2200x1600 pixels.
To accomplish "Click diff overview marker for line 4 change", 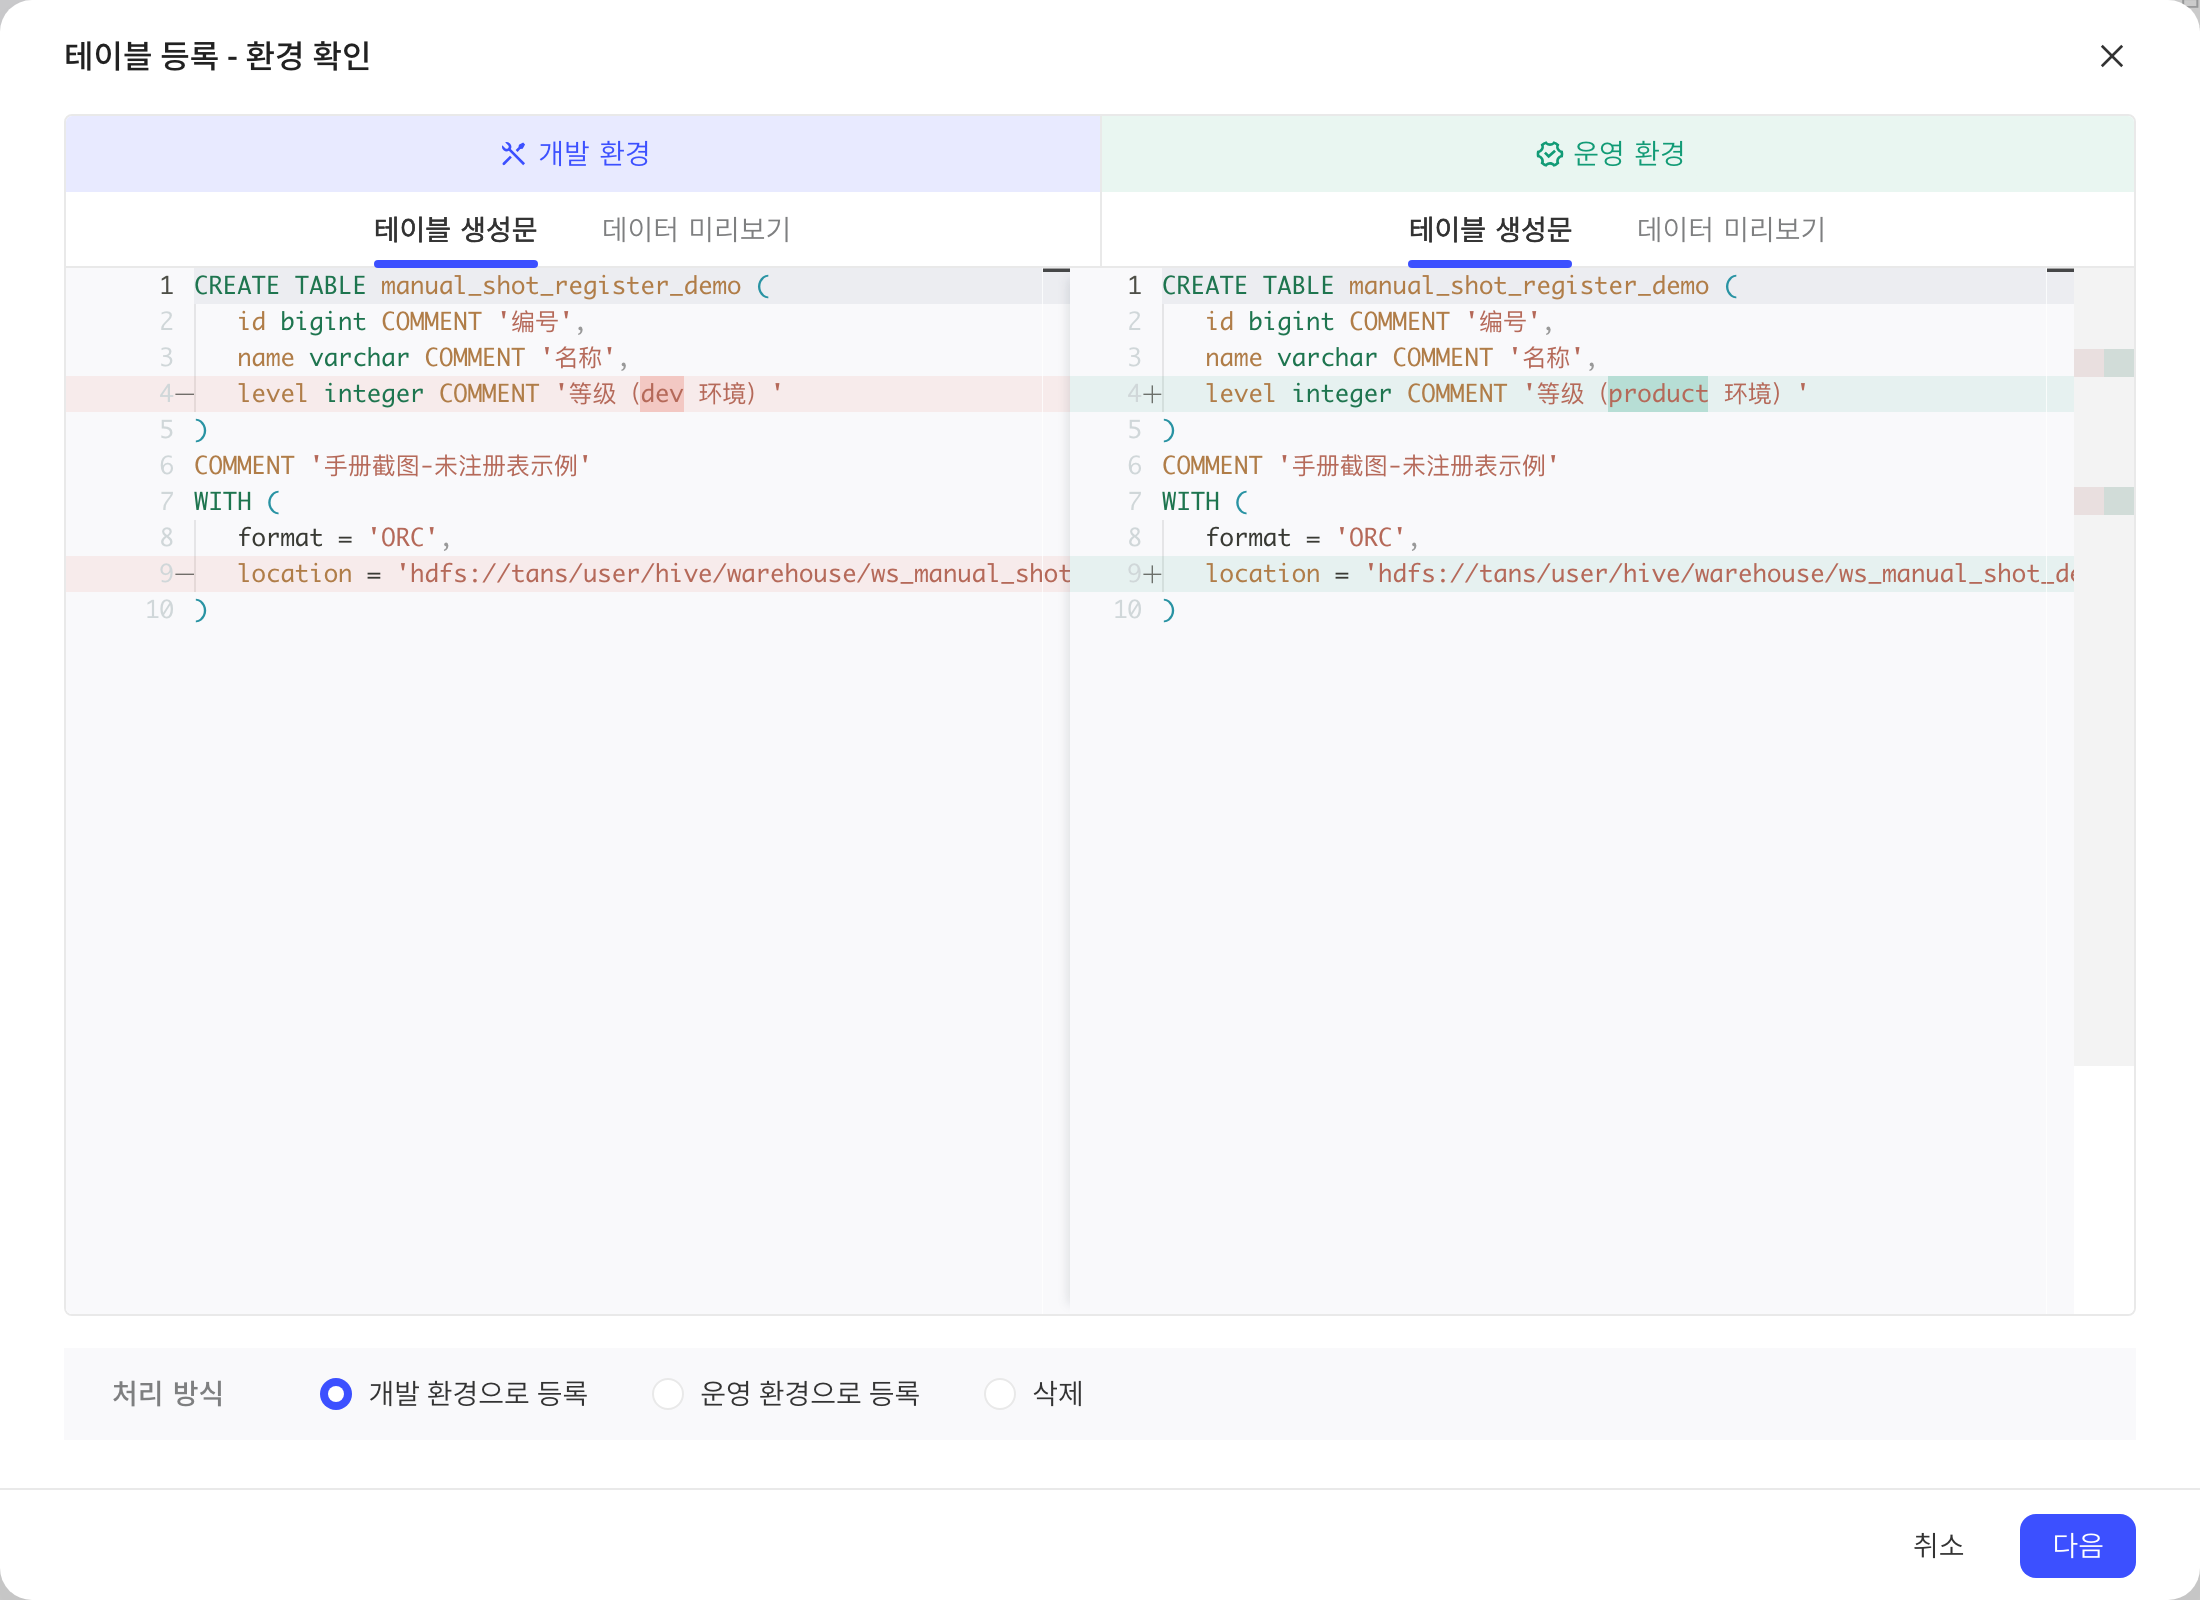I will (x=2104, y=363).
